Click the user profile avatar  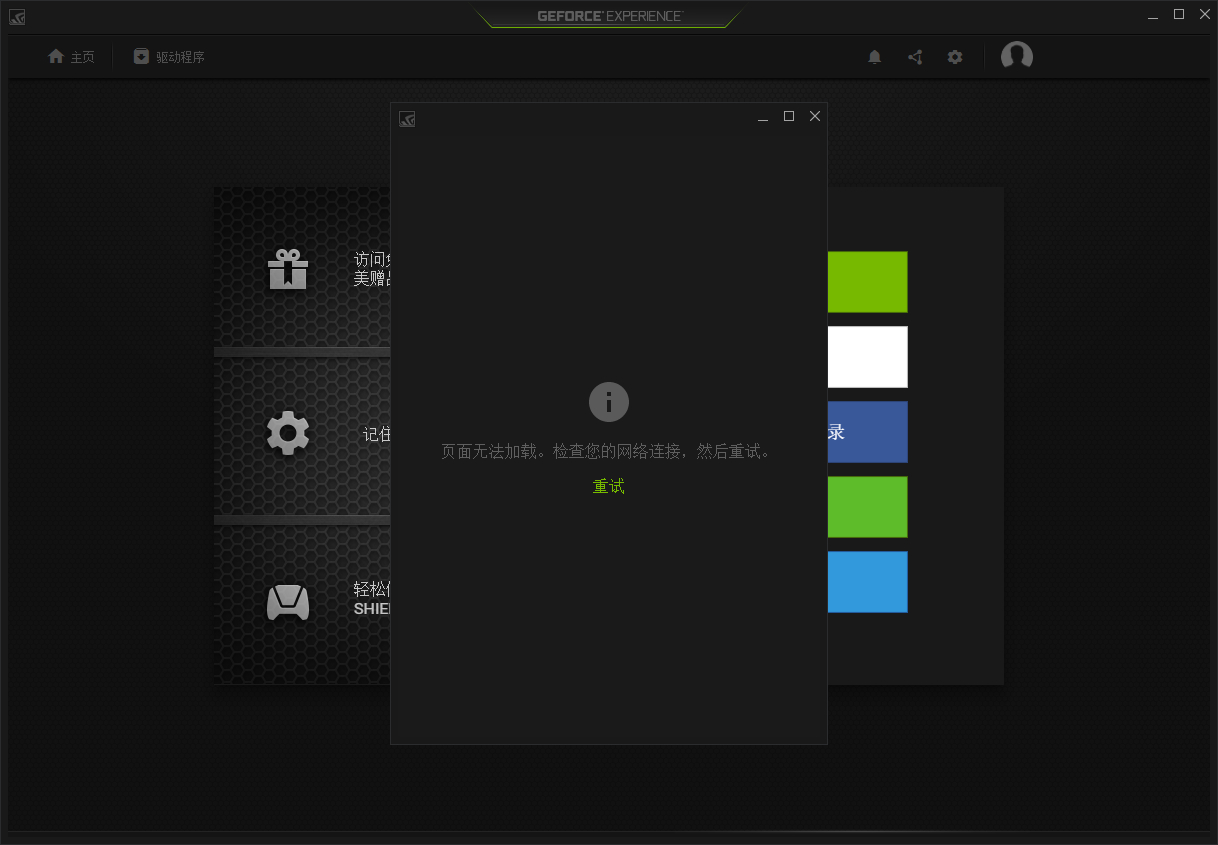(1017, 56)
